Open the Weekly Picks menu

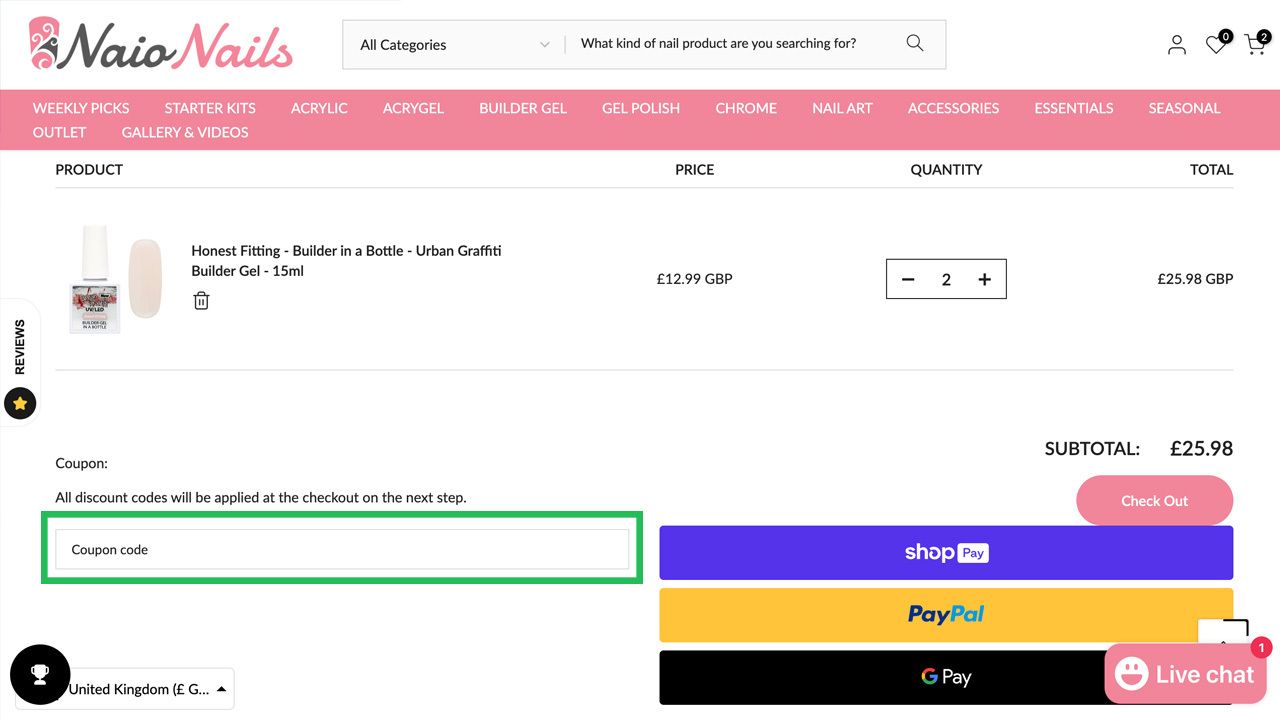(x=81, y=108)
